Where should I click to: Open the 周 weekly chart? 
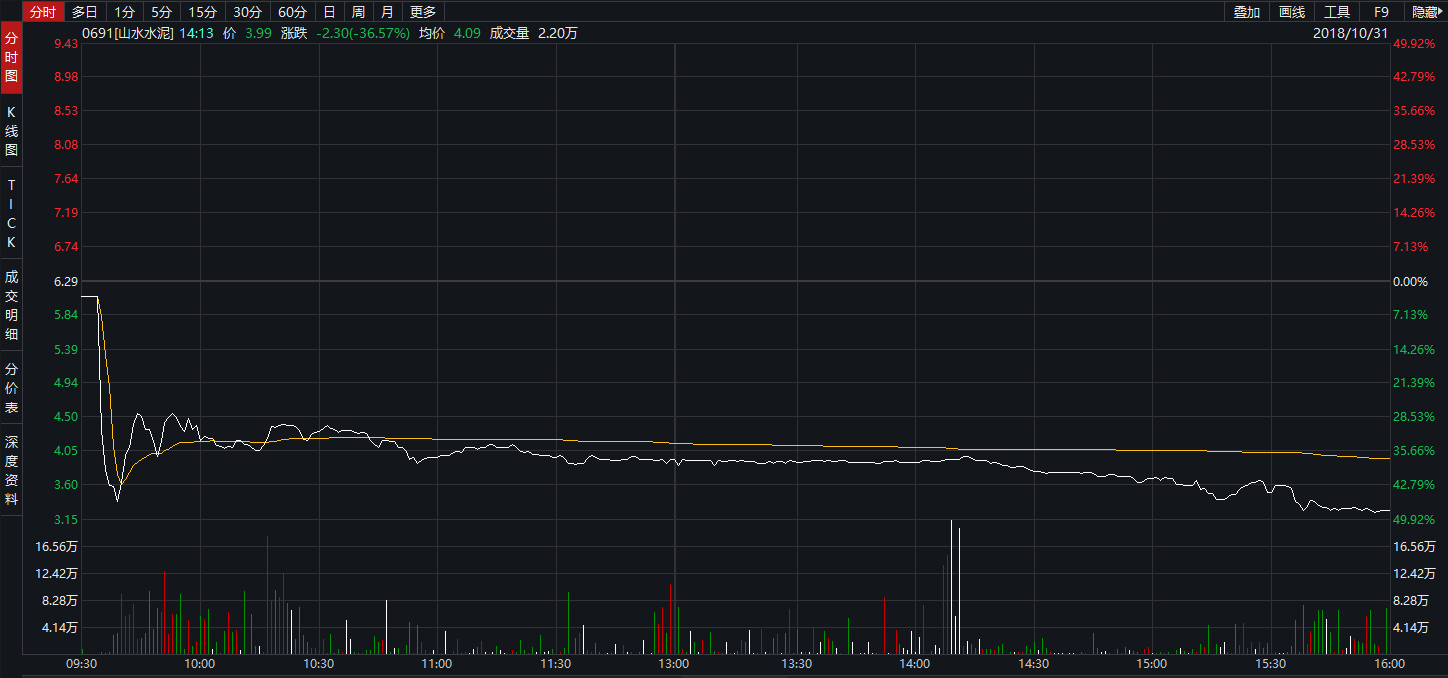[x=358, y=12]
